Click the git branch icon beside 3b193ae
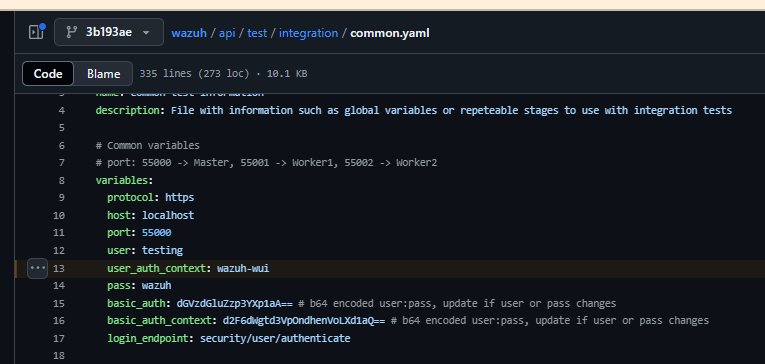The height and width of the screenshot is (364, 765). coord(72,32)
